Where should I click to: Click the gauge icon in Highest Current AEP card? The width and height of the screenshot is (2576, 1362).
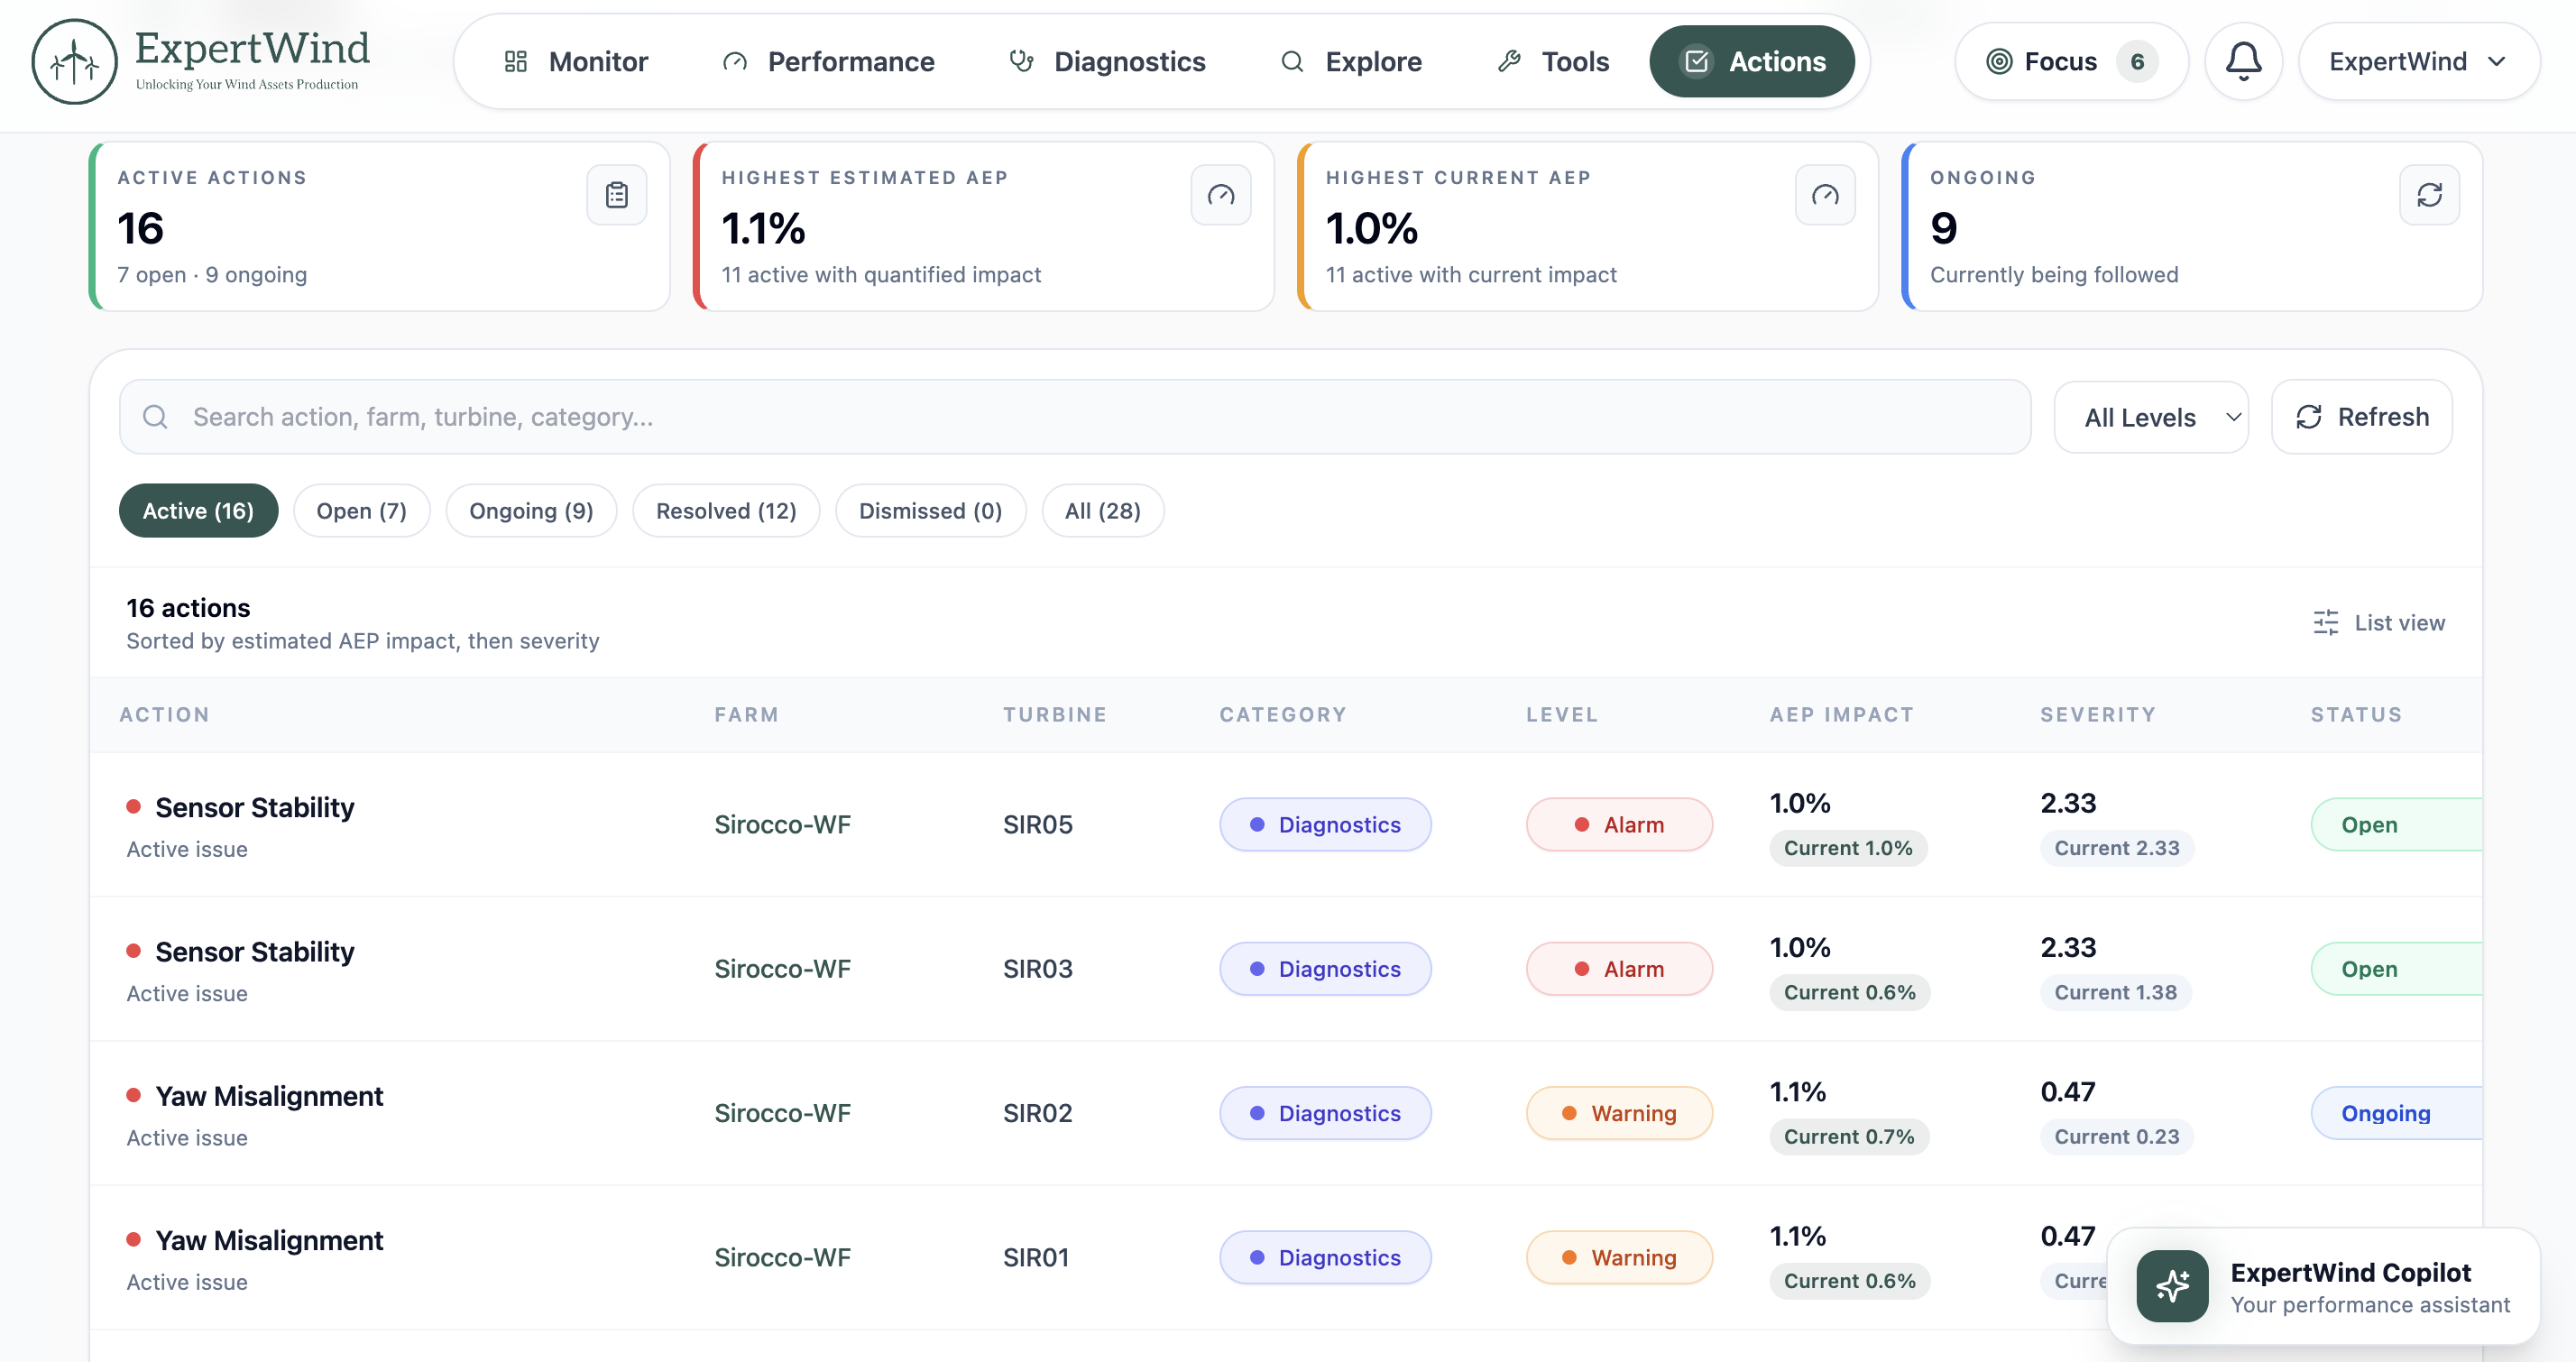(x=1825, y=195)
